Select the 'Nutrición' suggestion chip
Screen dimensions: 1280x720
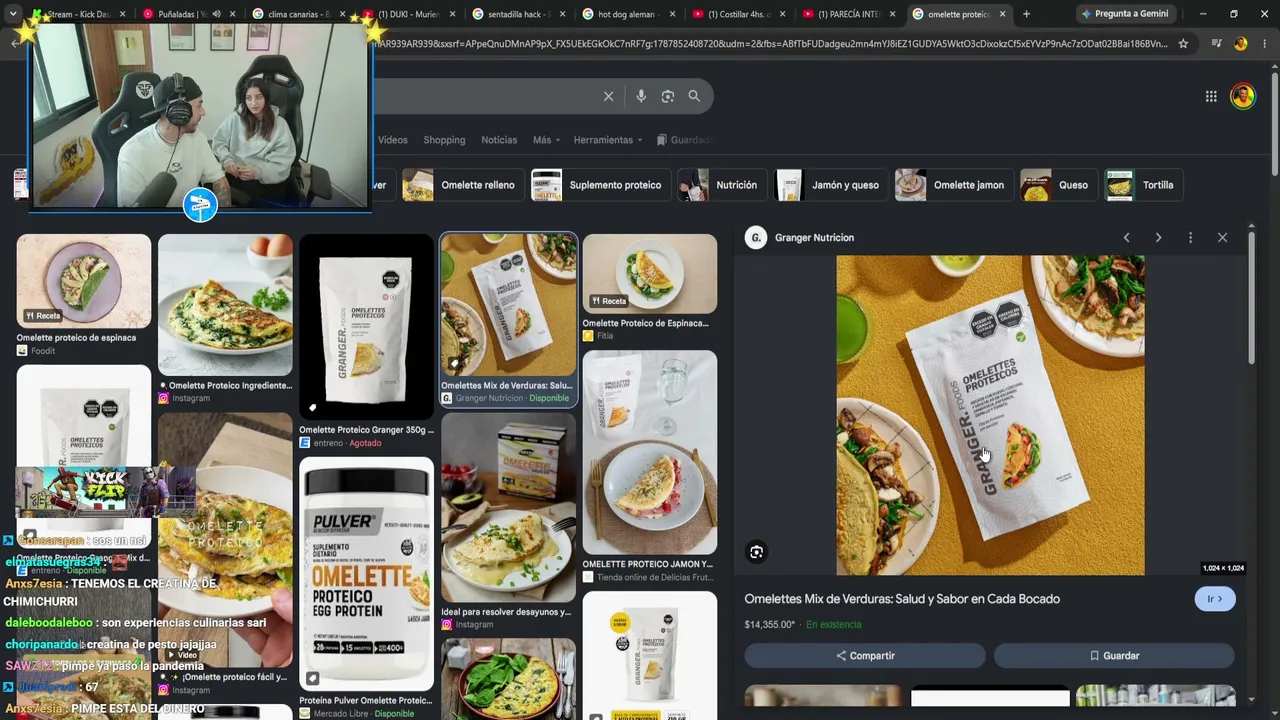pyautogui.click(x=720, y=185)
